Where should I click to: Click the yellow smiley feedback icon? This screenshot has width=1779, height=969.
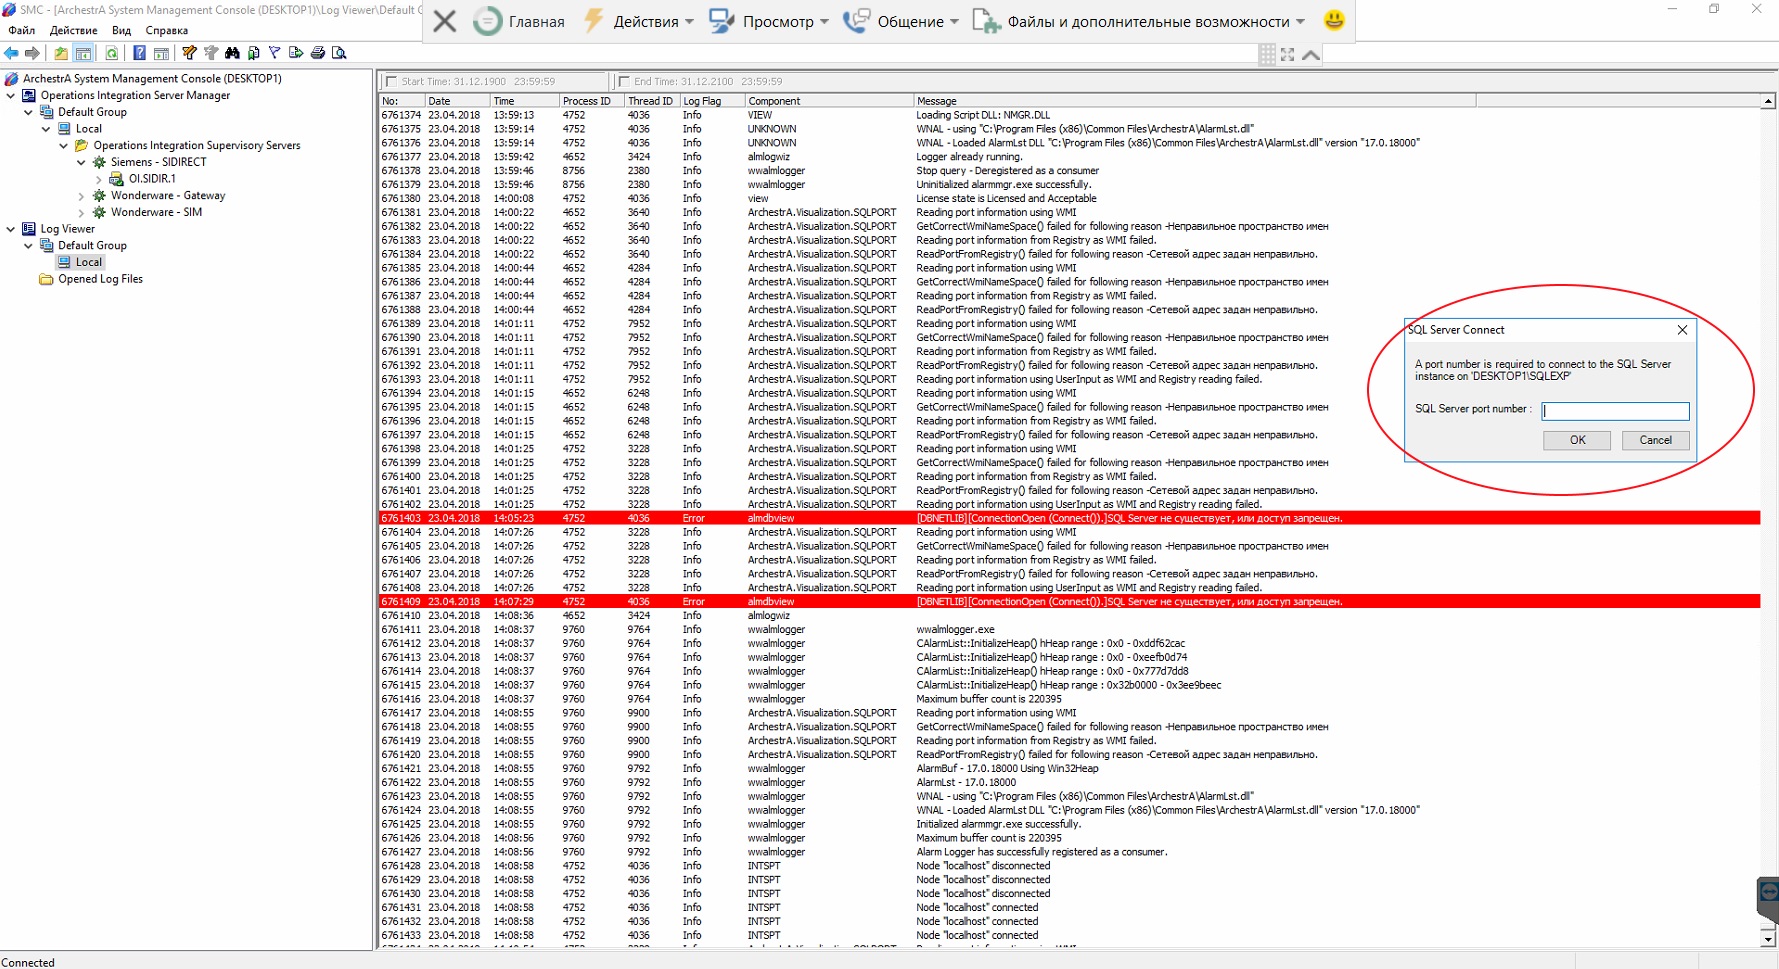1333,20
